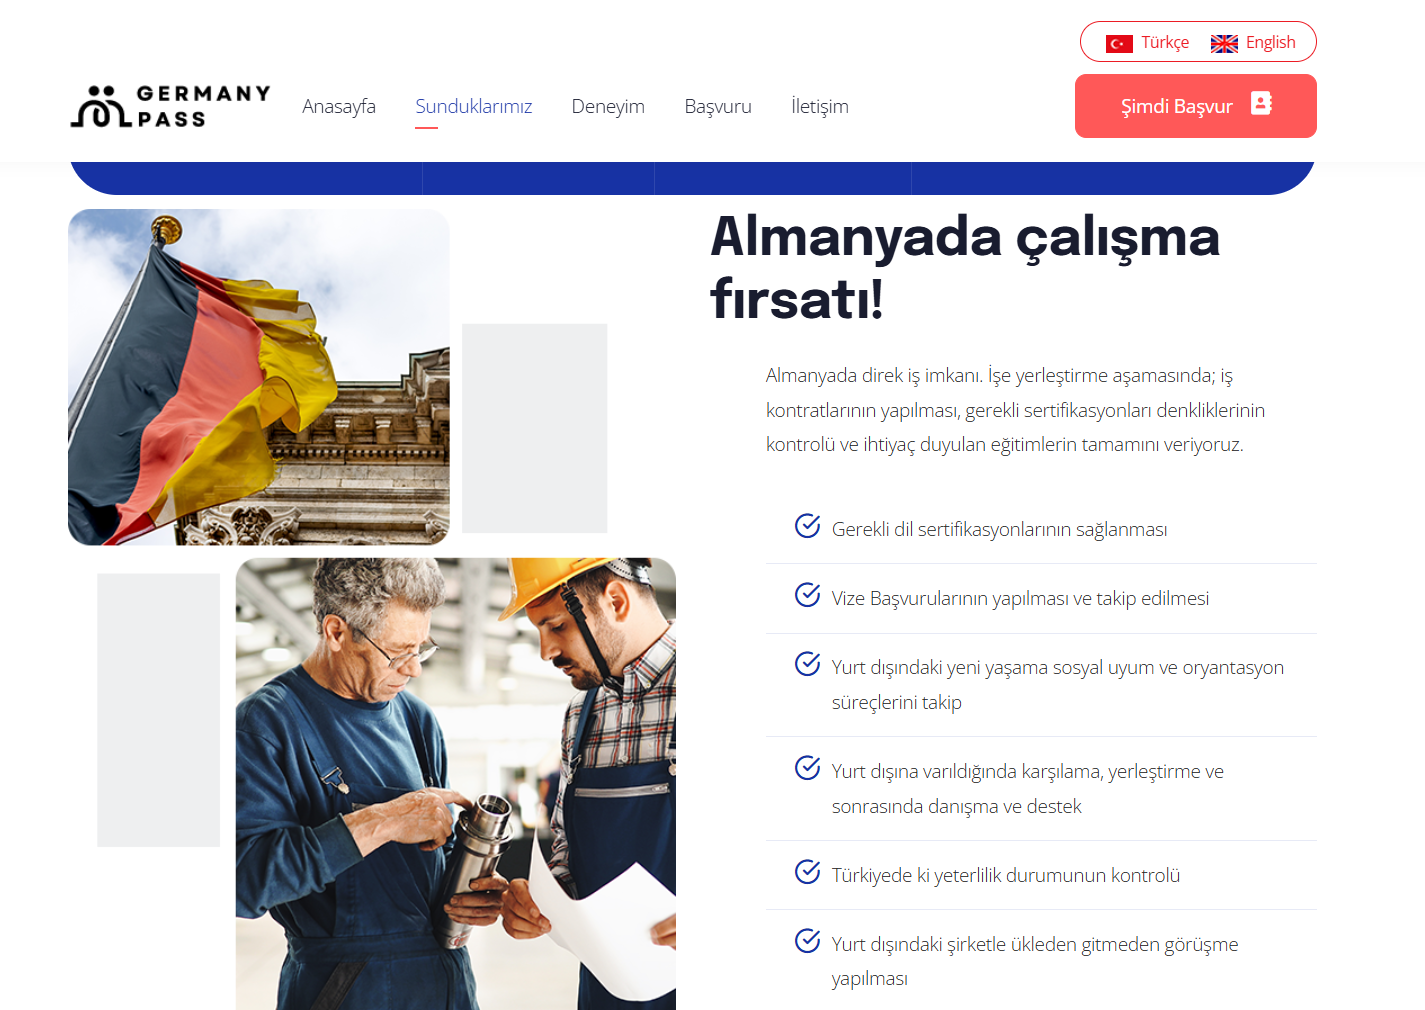
Task: Click checkmark icon beside Yurt dışındaki yeni yaşama
Action: 807,663
